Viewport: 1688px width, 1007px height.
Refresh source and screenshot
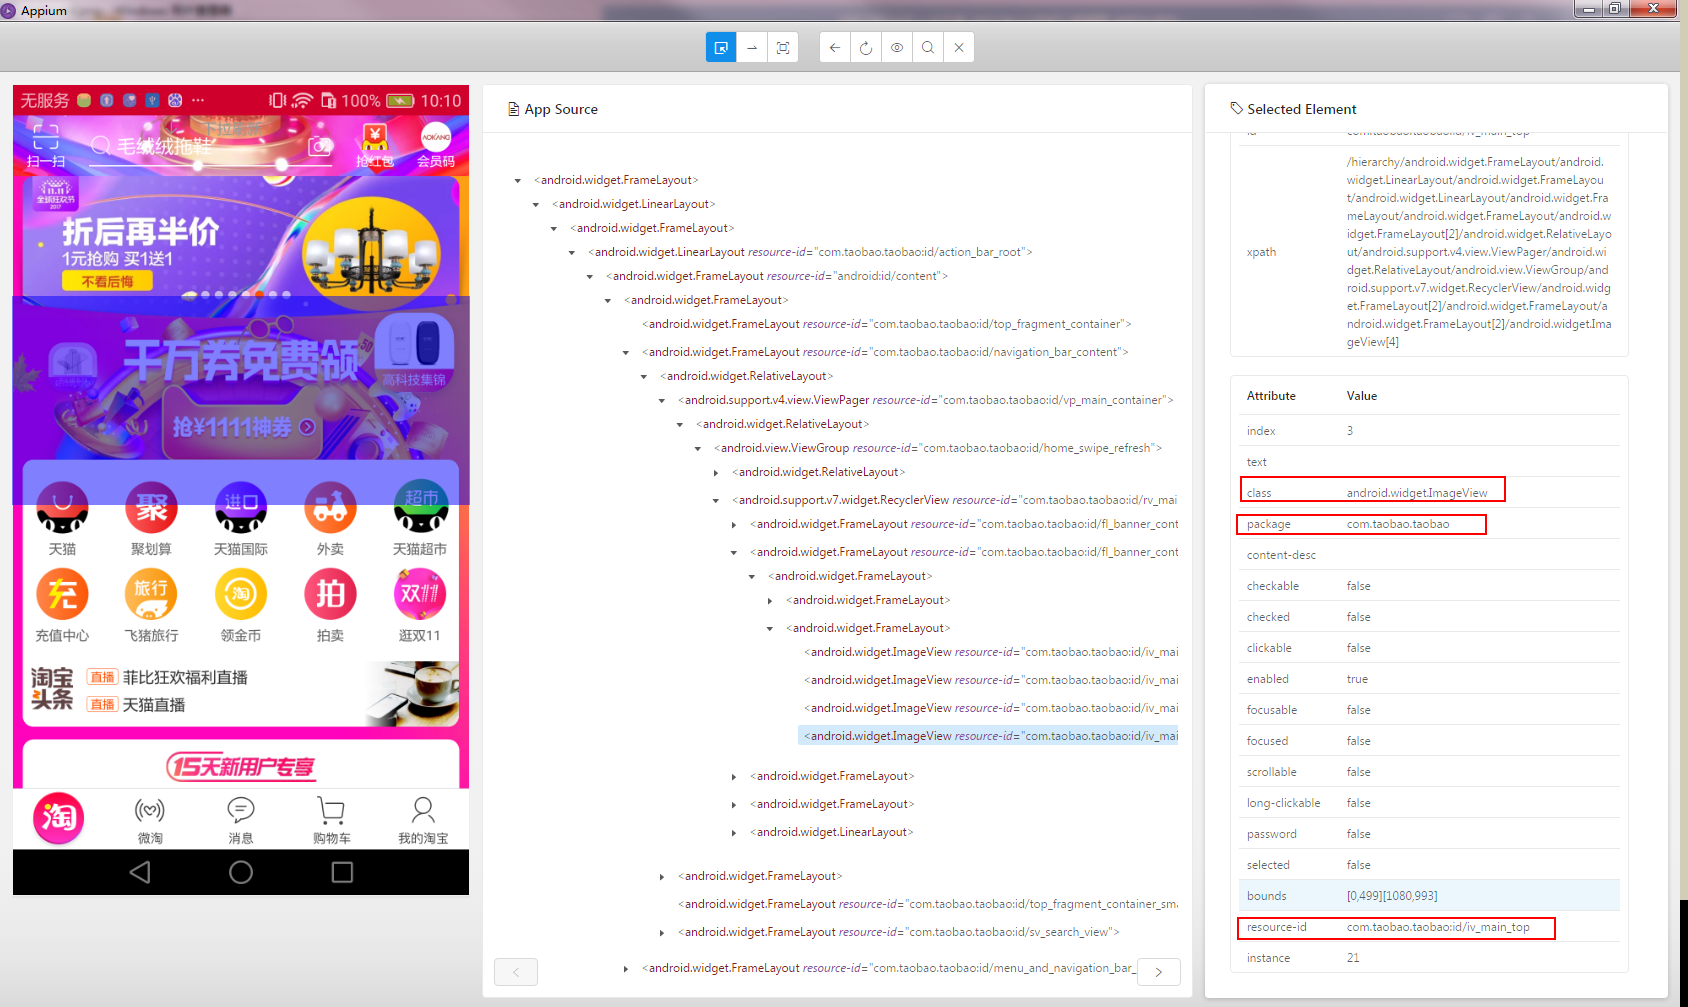coord(866,47)
